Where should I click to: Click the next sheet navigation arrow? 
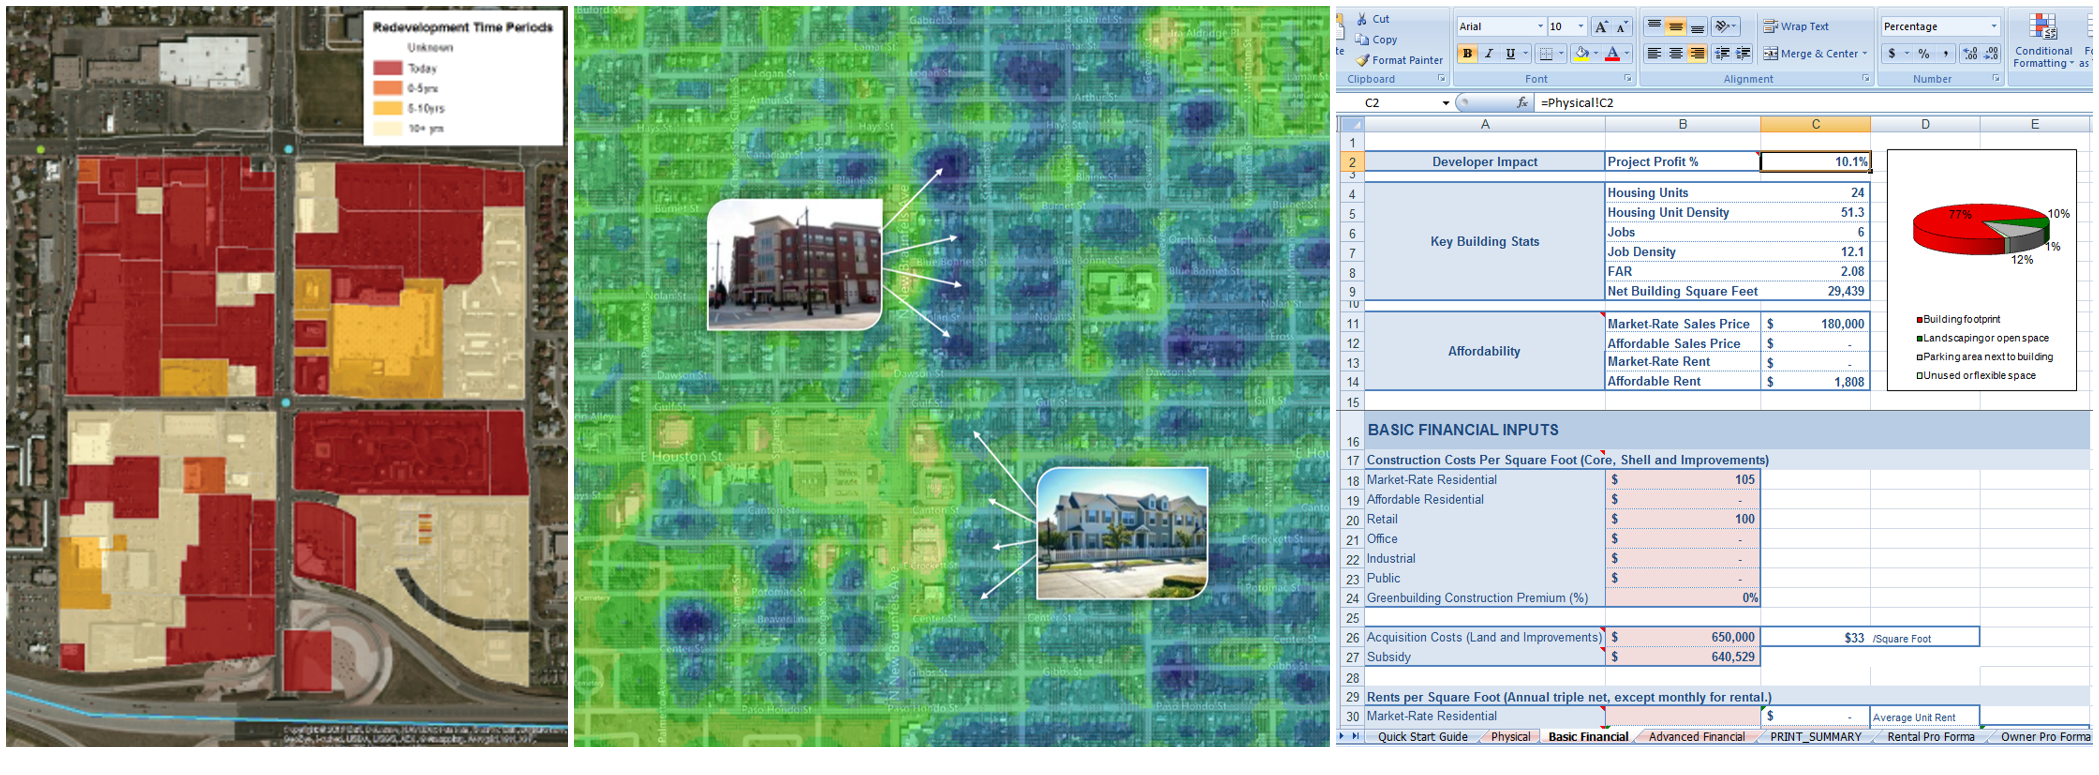click(1342, 737)
